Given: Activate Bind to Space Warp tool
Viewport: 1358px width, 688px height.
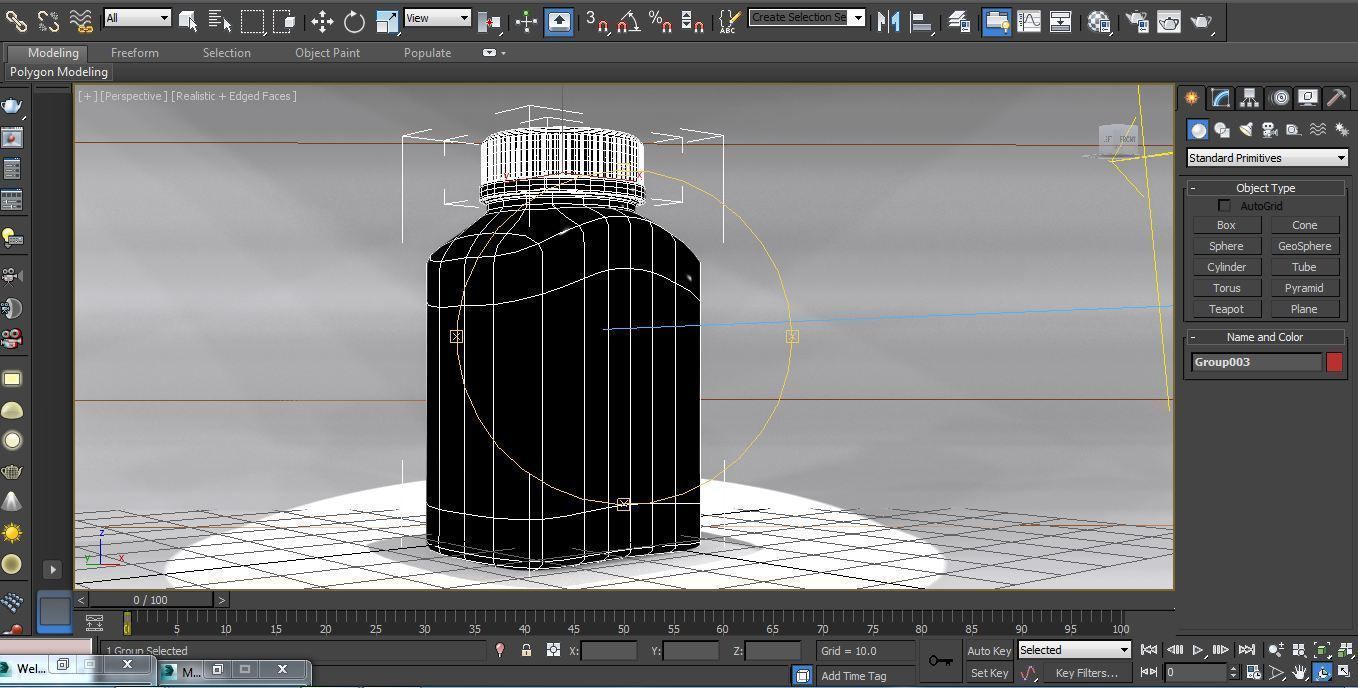Looking at the screenshot, I should click(x=81, y=20).
